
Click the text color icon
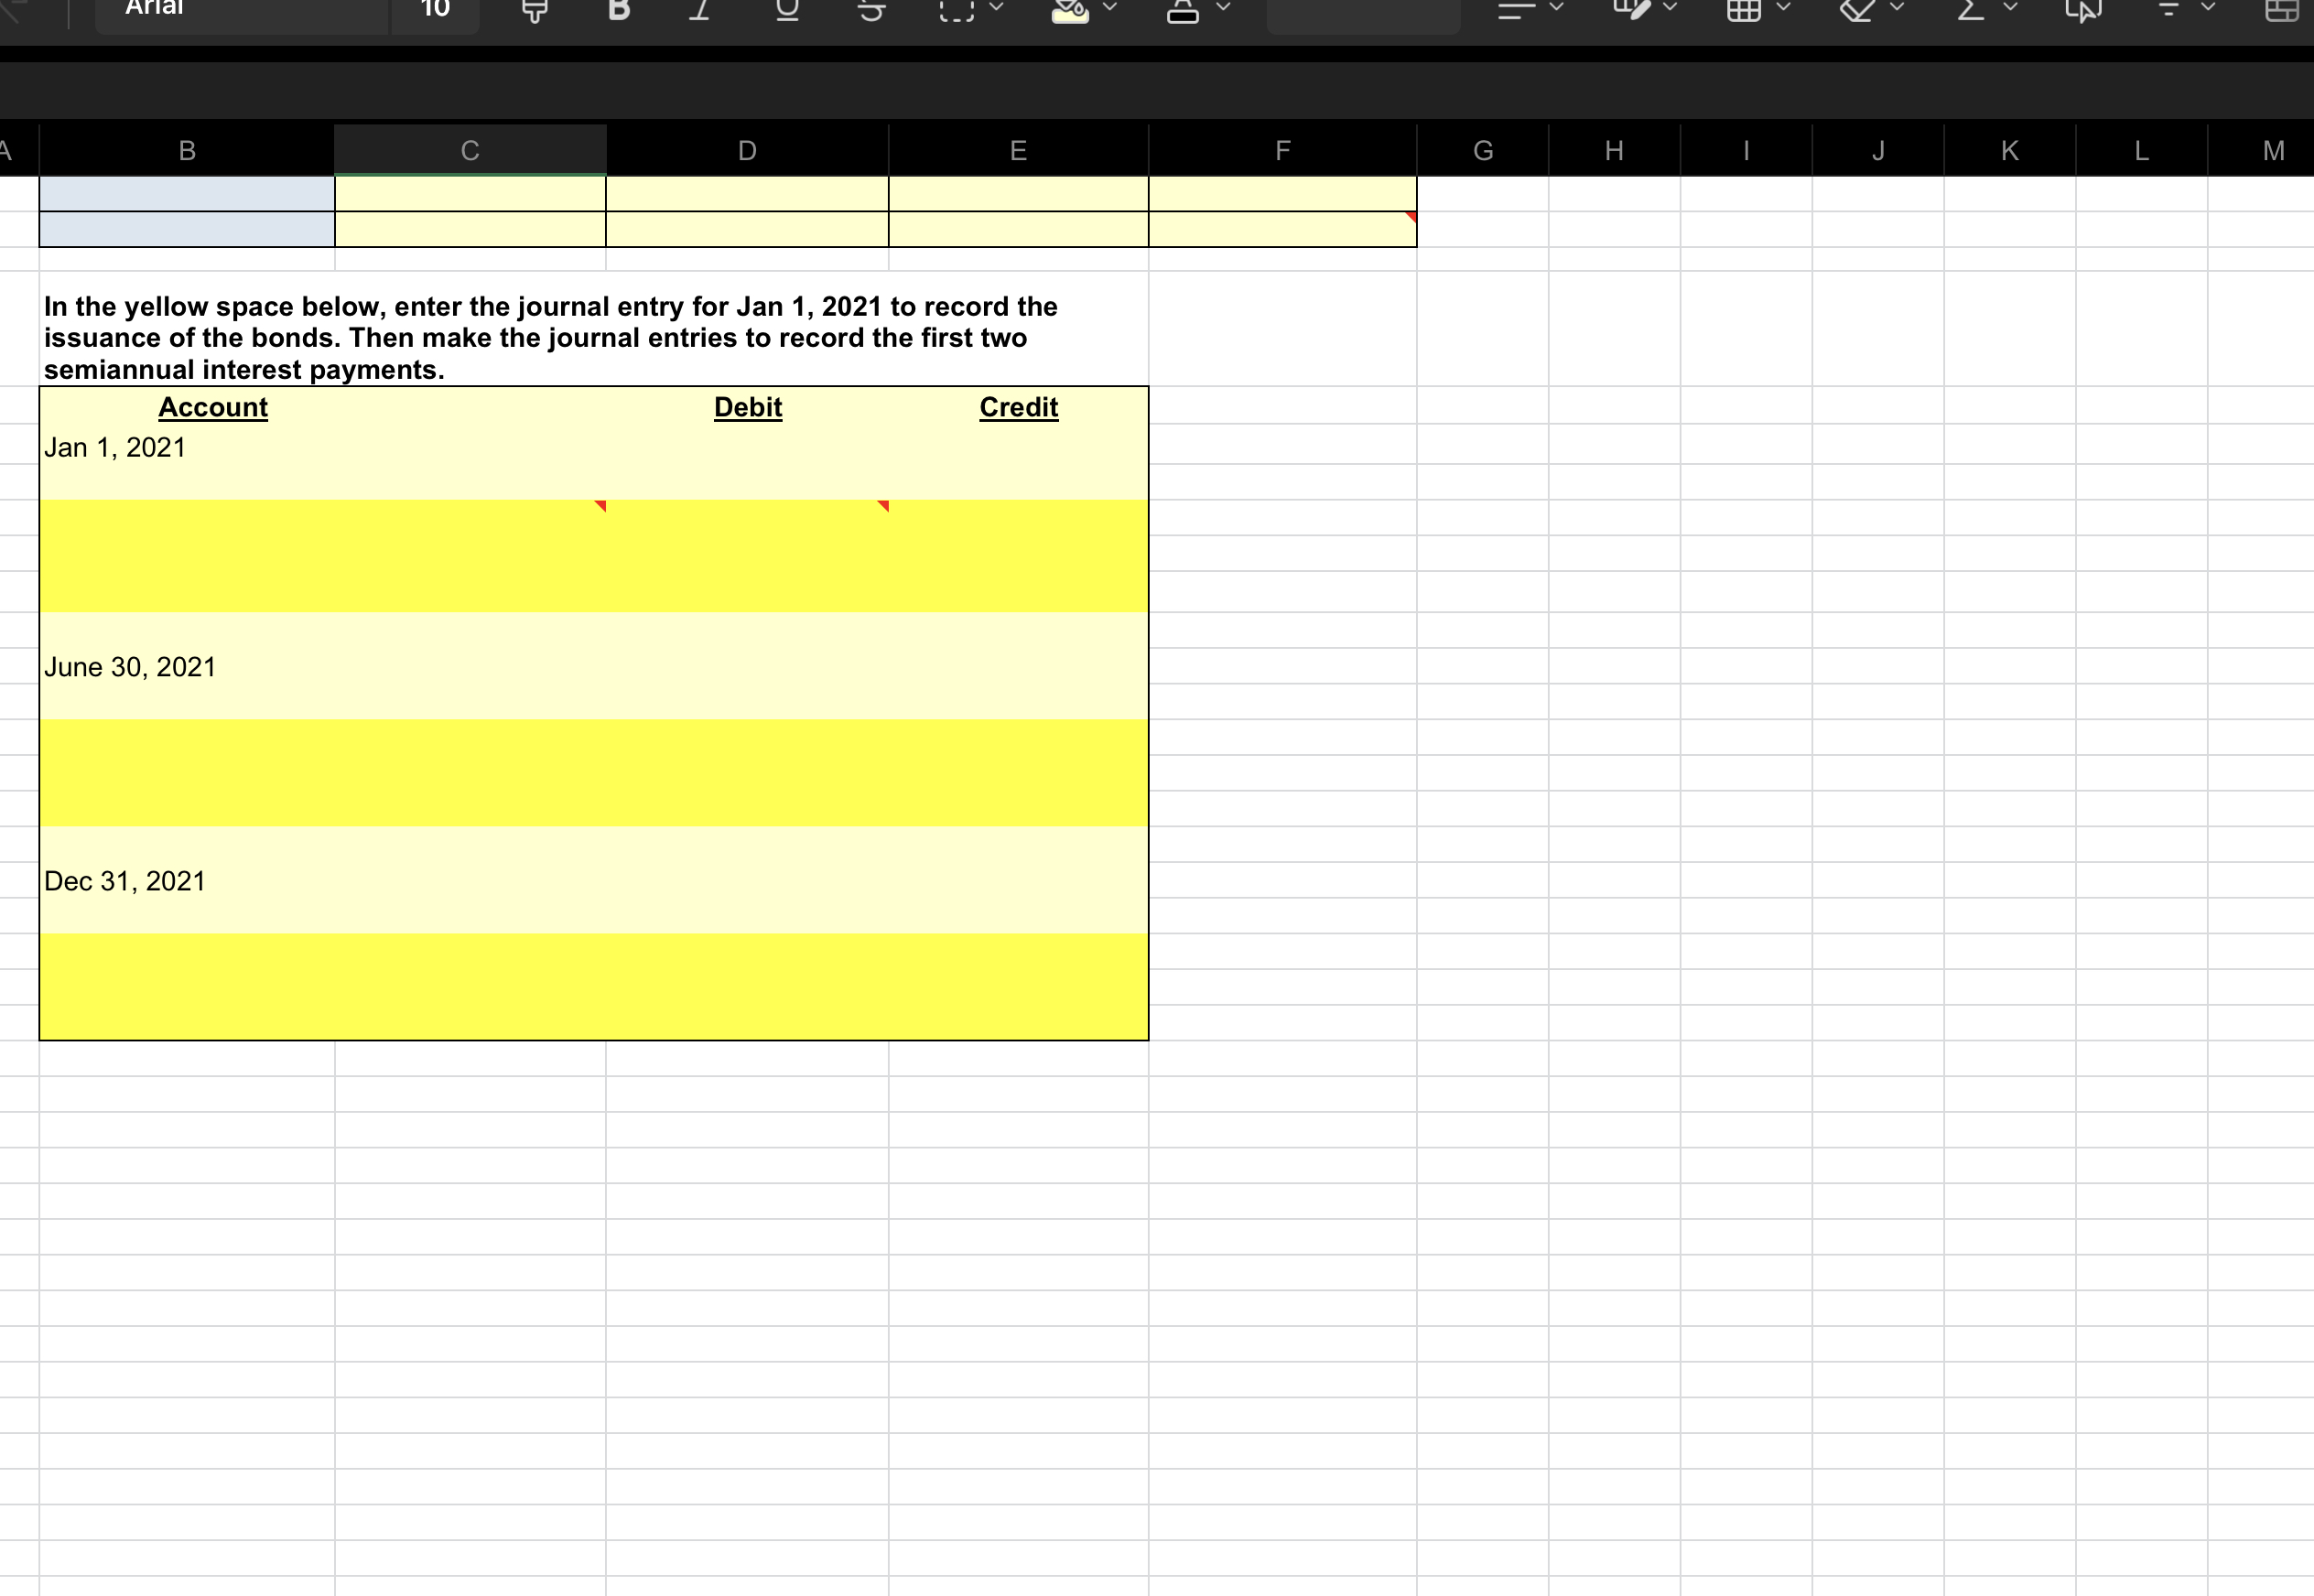1183,9
